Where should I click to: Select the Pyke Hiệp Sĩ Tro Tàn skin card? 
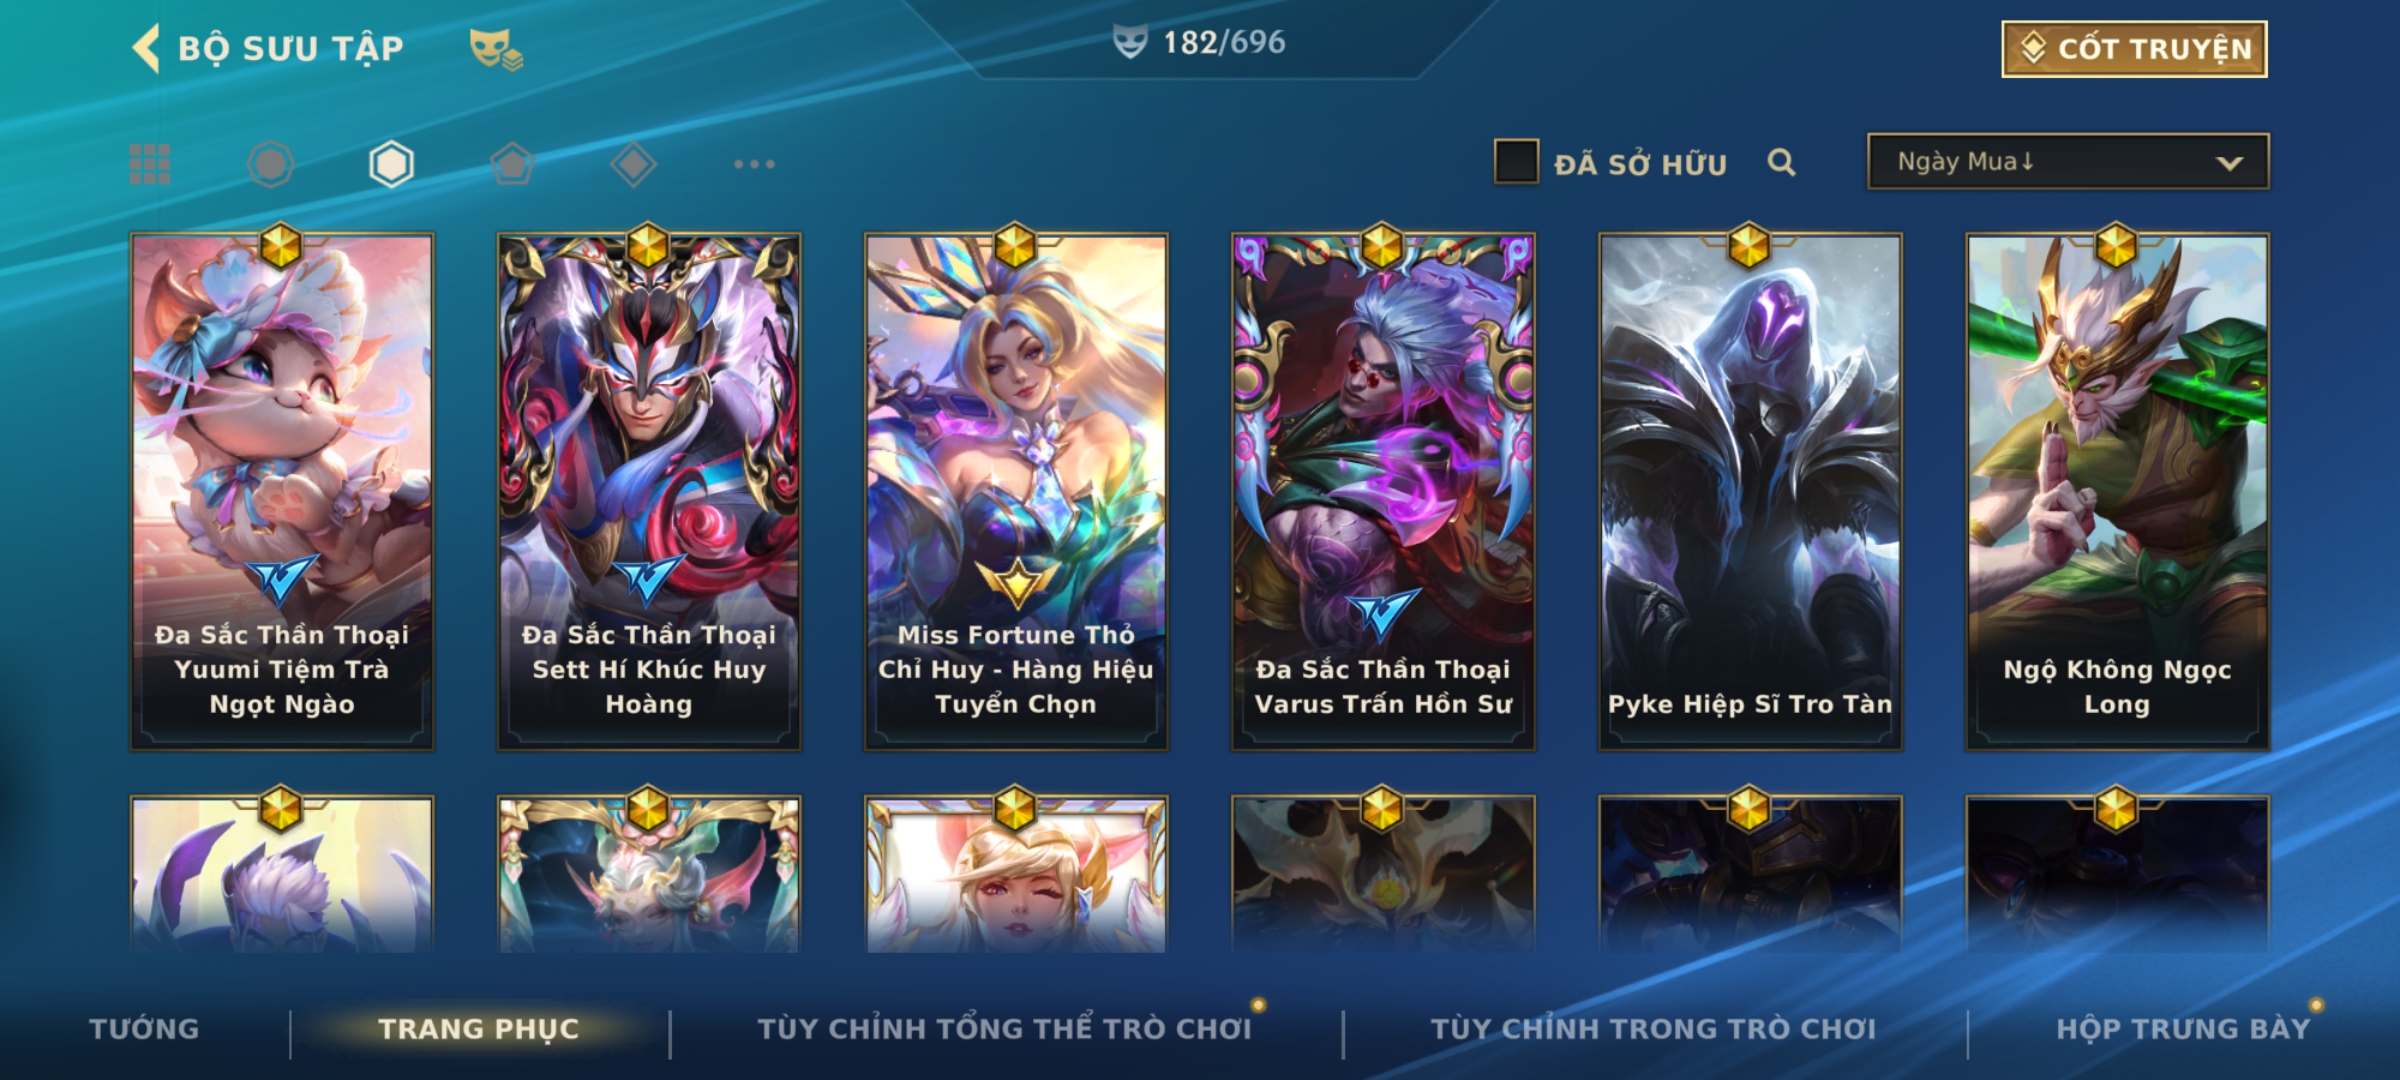[1750, 492]
